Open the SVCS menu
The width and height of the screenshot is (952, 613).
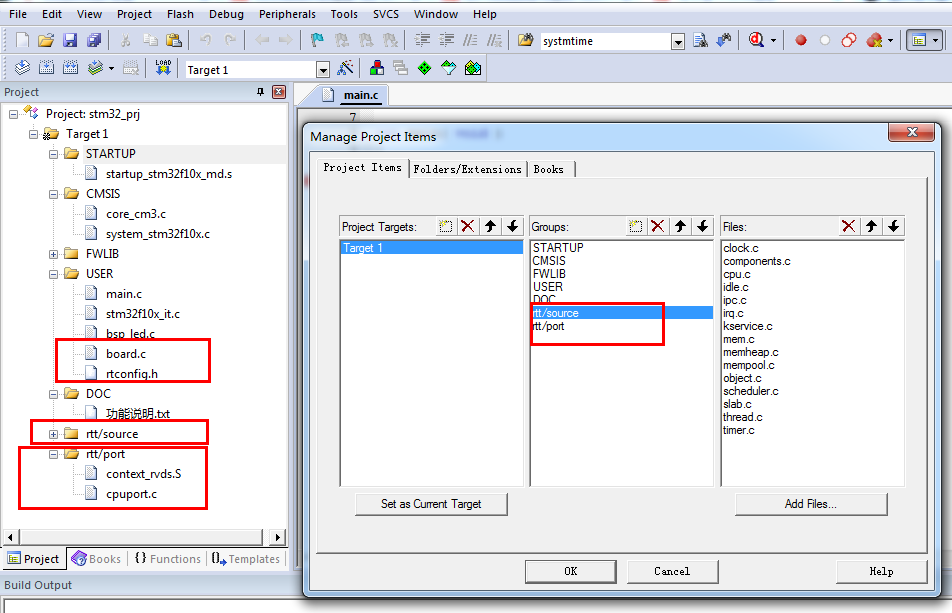386,14
